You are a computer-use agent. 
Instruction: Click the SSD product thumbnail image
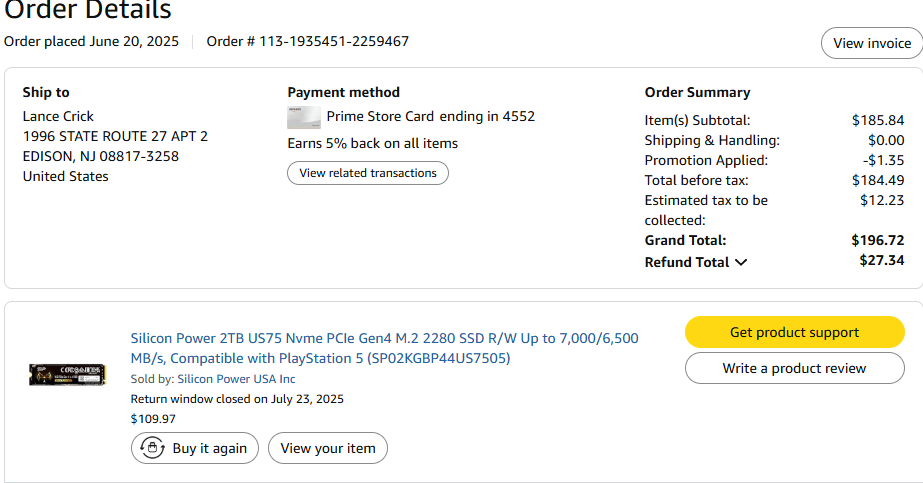click(x=67, y=374)
